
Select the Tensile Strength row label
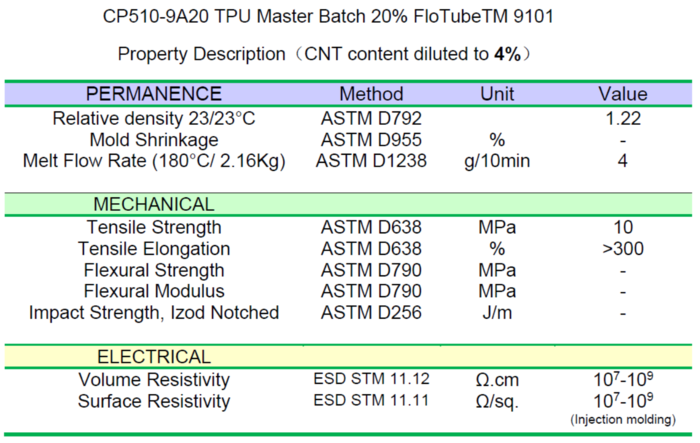[x=154, y=227]
